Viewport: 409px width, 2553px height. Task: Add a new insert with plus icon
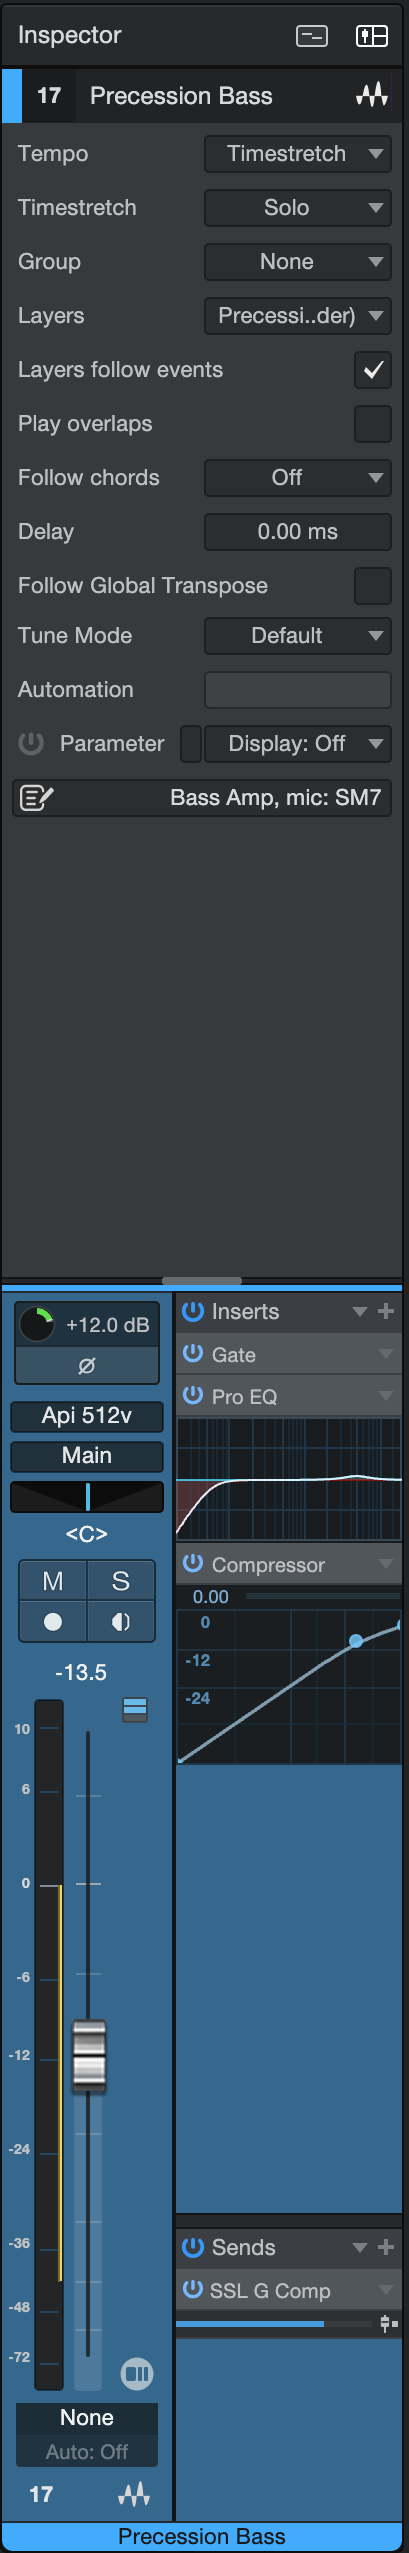(x=386, y=1311)
